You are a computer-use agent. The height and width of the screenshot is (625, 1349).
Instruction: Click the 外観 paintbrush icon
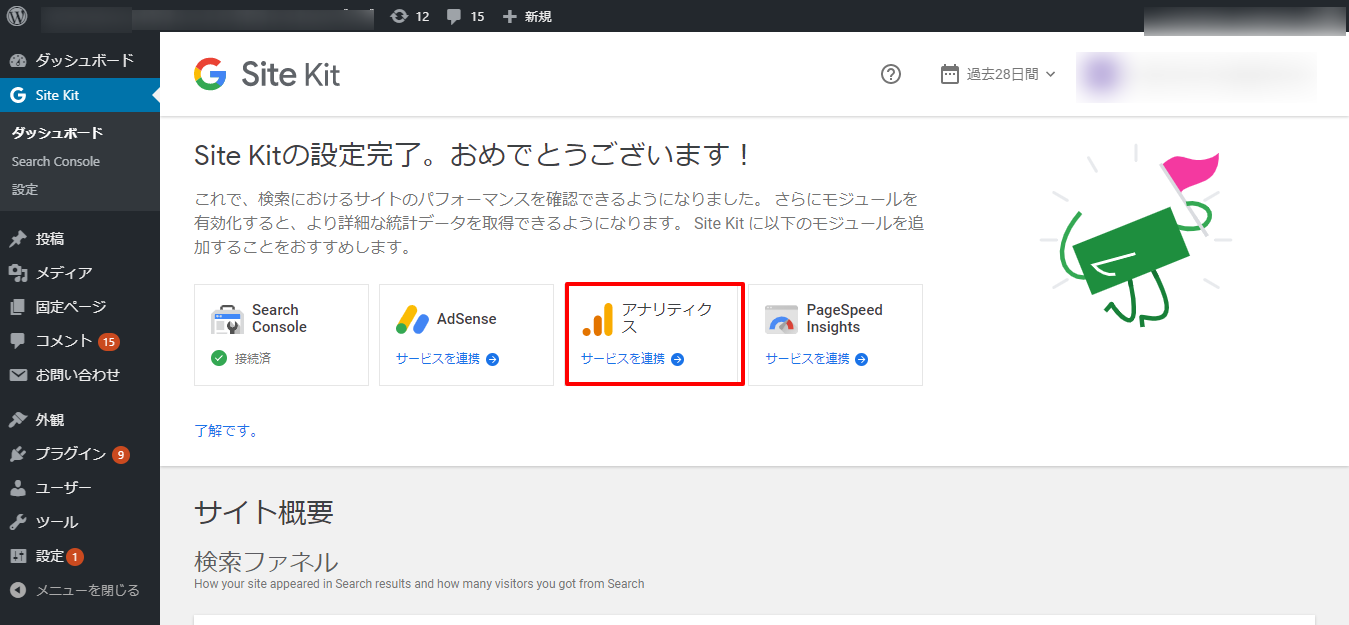[x=18, y=420]
